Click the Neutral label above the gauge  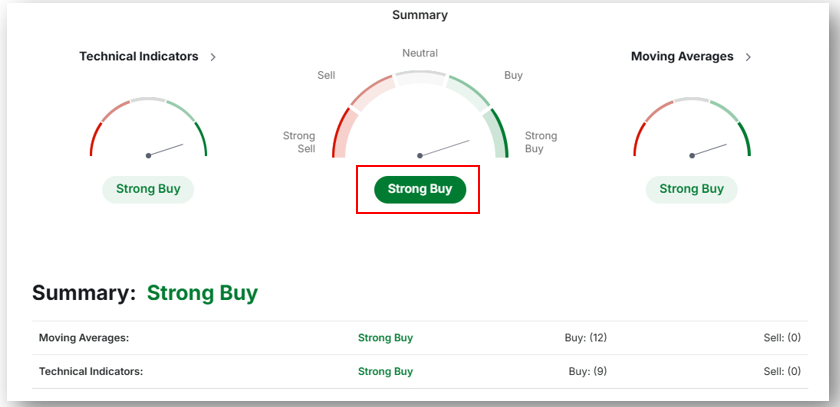click(420, 53)
